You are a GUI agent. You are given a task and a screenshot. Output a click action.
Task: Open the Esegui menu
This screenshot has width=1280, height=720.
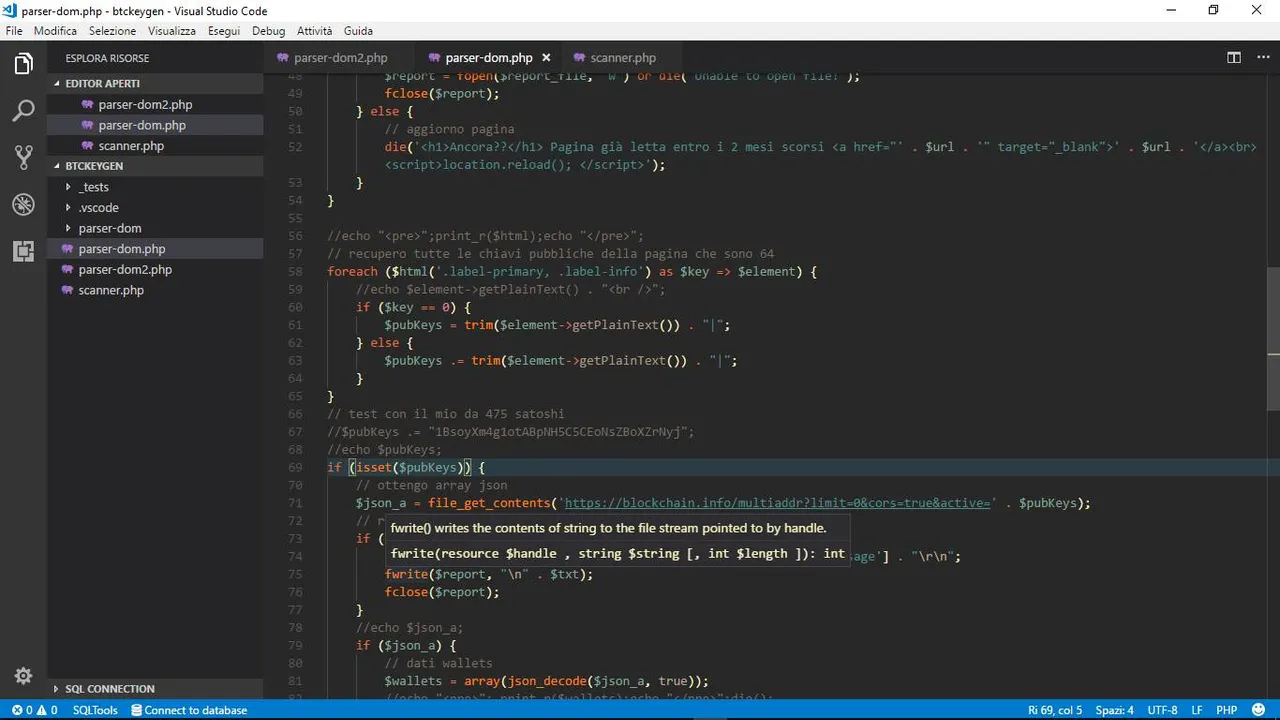pos(224,31)
